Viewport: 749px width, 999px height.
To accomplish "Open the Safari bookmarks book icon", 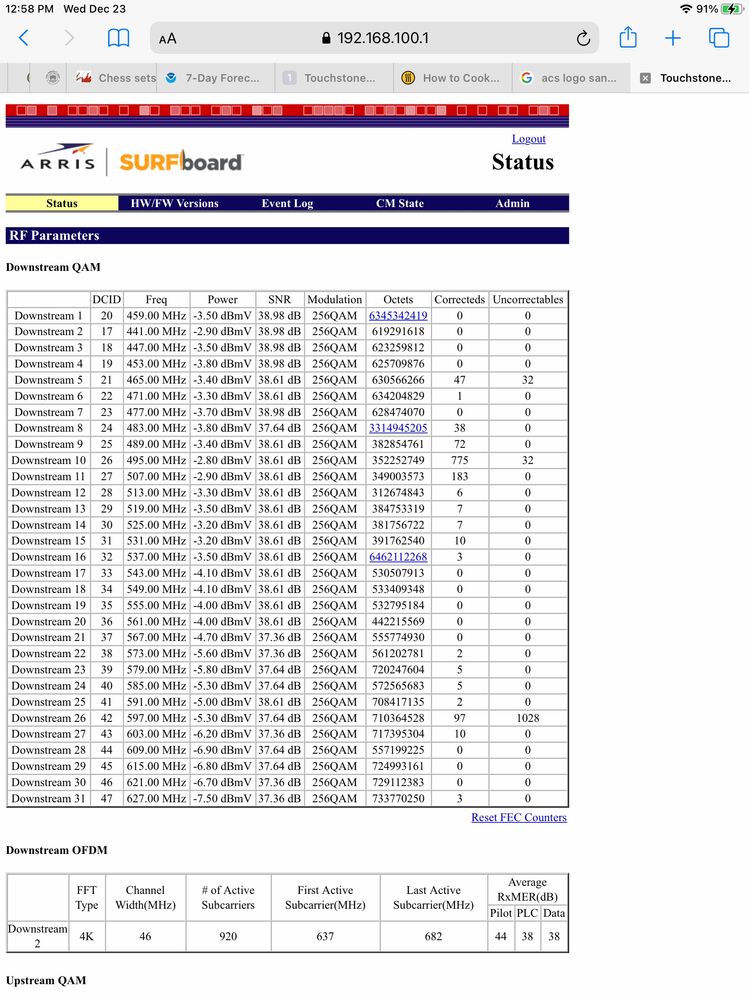I will coord(118,38).
